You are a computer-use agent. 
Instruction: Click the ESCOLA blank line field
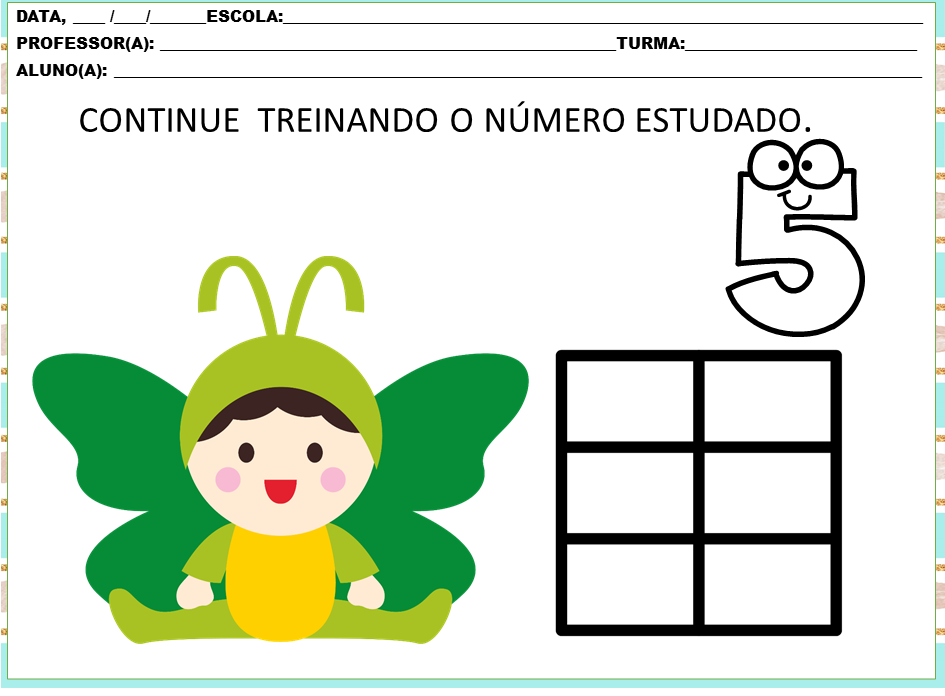pos(600,17)
